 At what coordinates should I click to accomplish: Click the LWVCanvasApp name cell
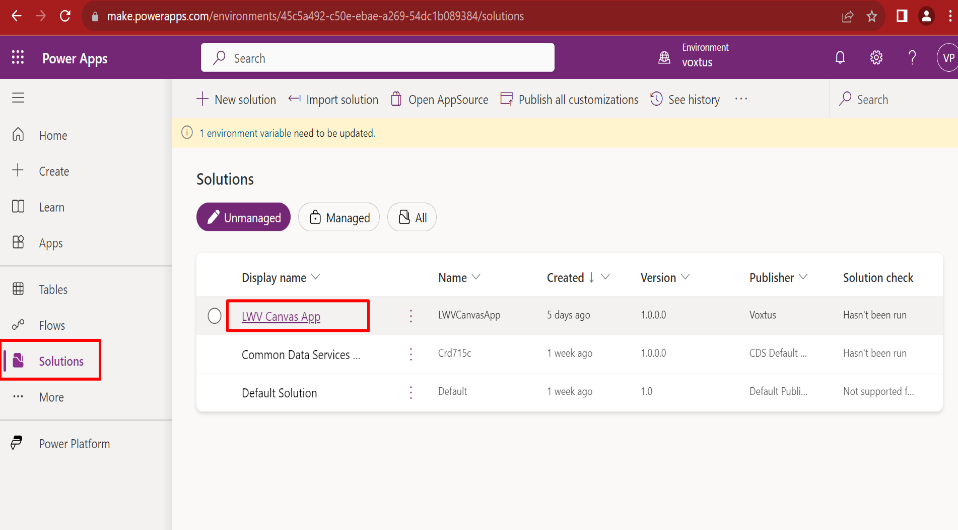click(x=469, y=315)
